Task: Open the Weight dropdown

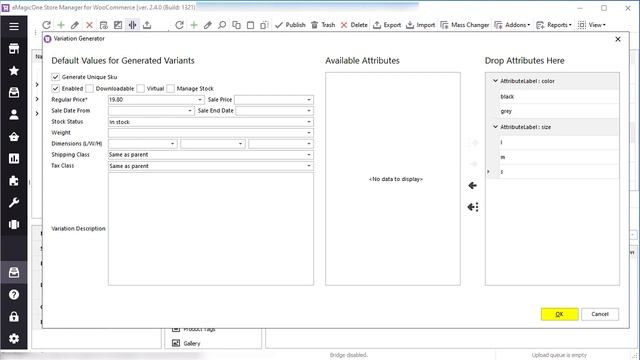Action: [309, 133]
